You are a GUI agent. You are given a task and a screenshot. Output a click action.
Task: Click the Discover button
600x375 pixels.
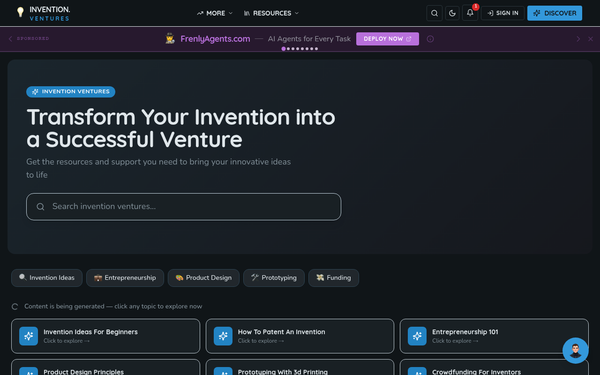554,13
